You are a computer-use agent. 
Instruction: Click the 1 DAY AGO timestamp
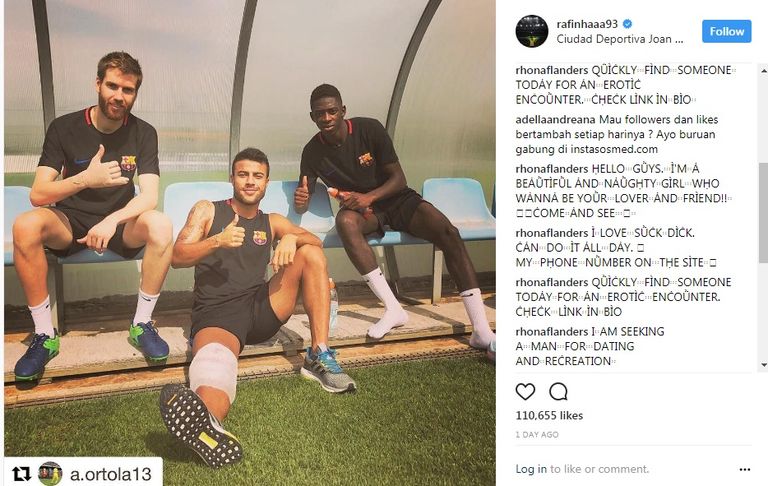pyautogui.click(x=537, y=435)
